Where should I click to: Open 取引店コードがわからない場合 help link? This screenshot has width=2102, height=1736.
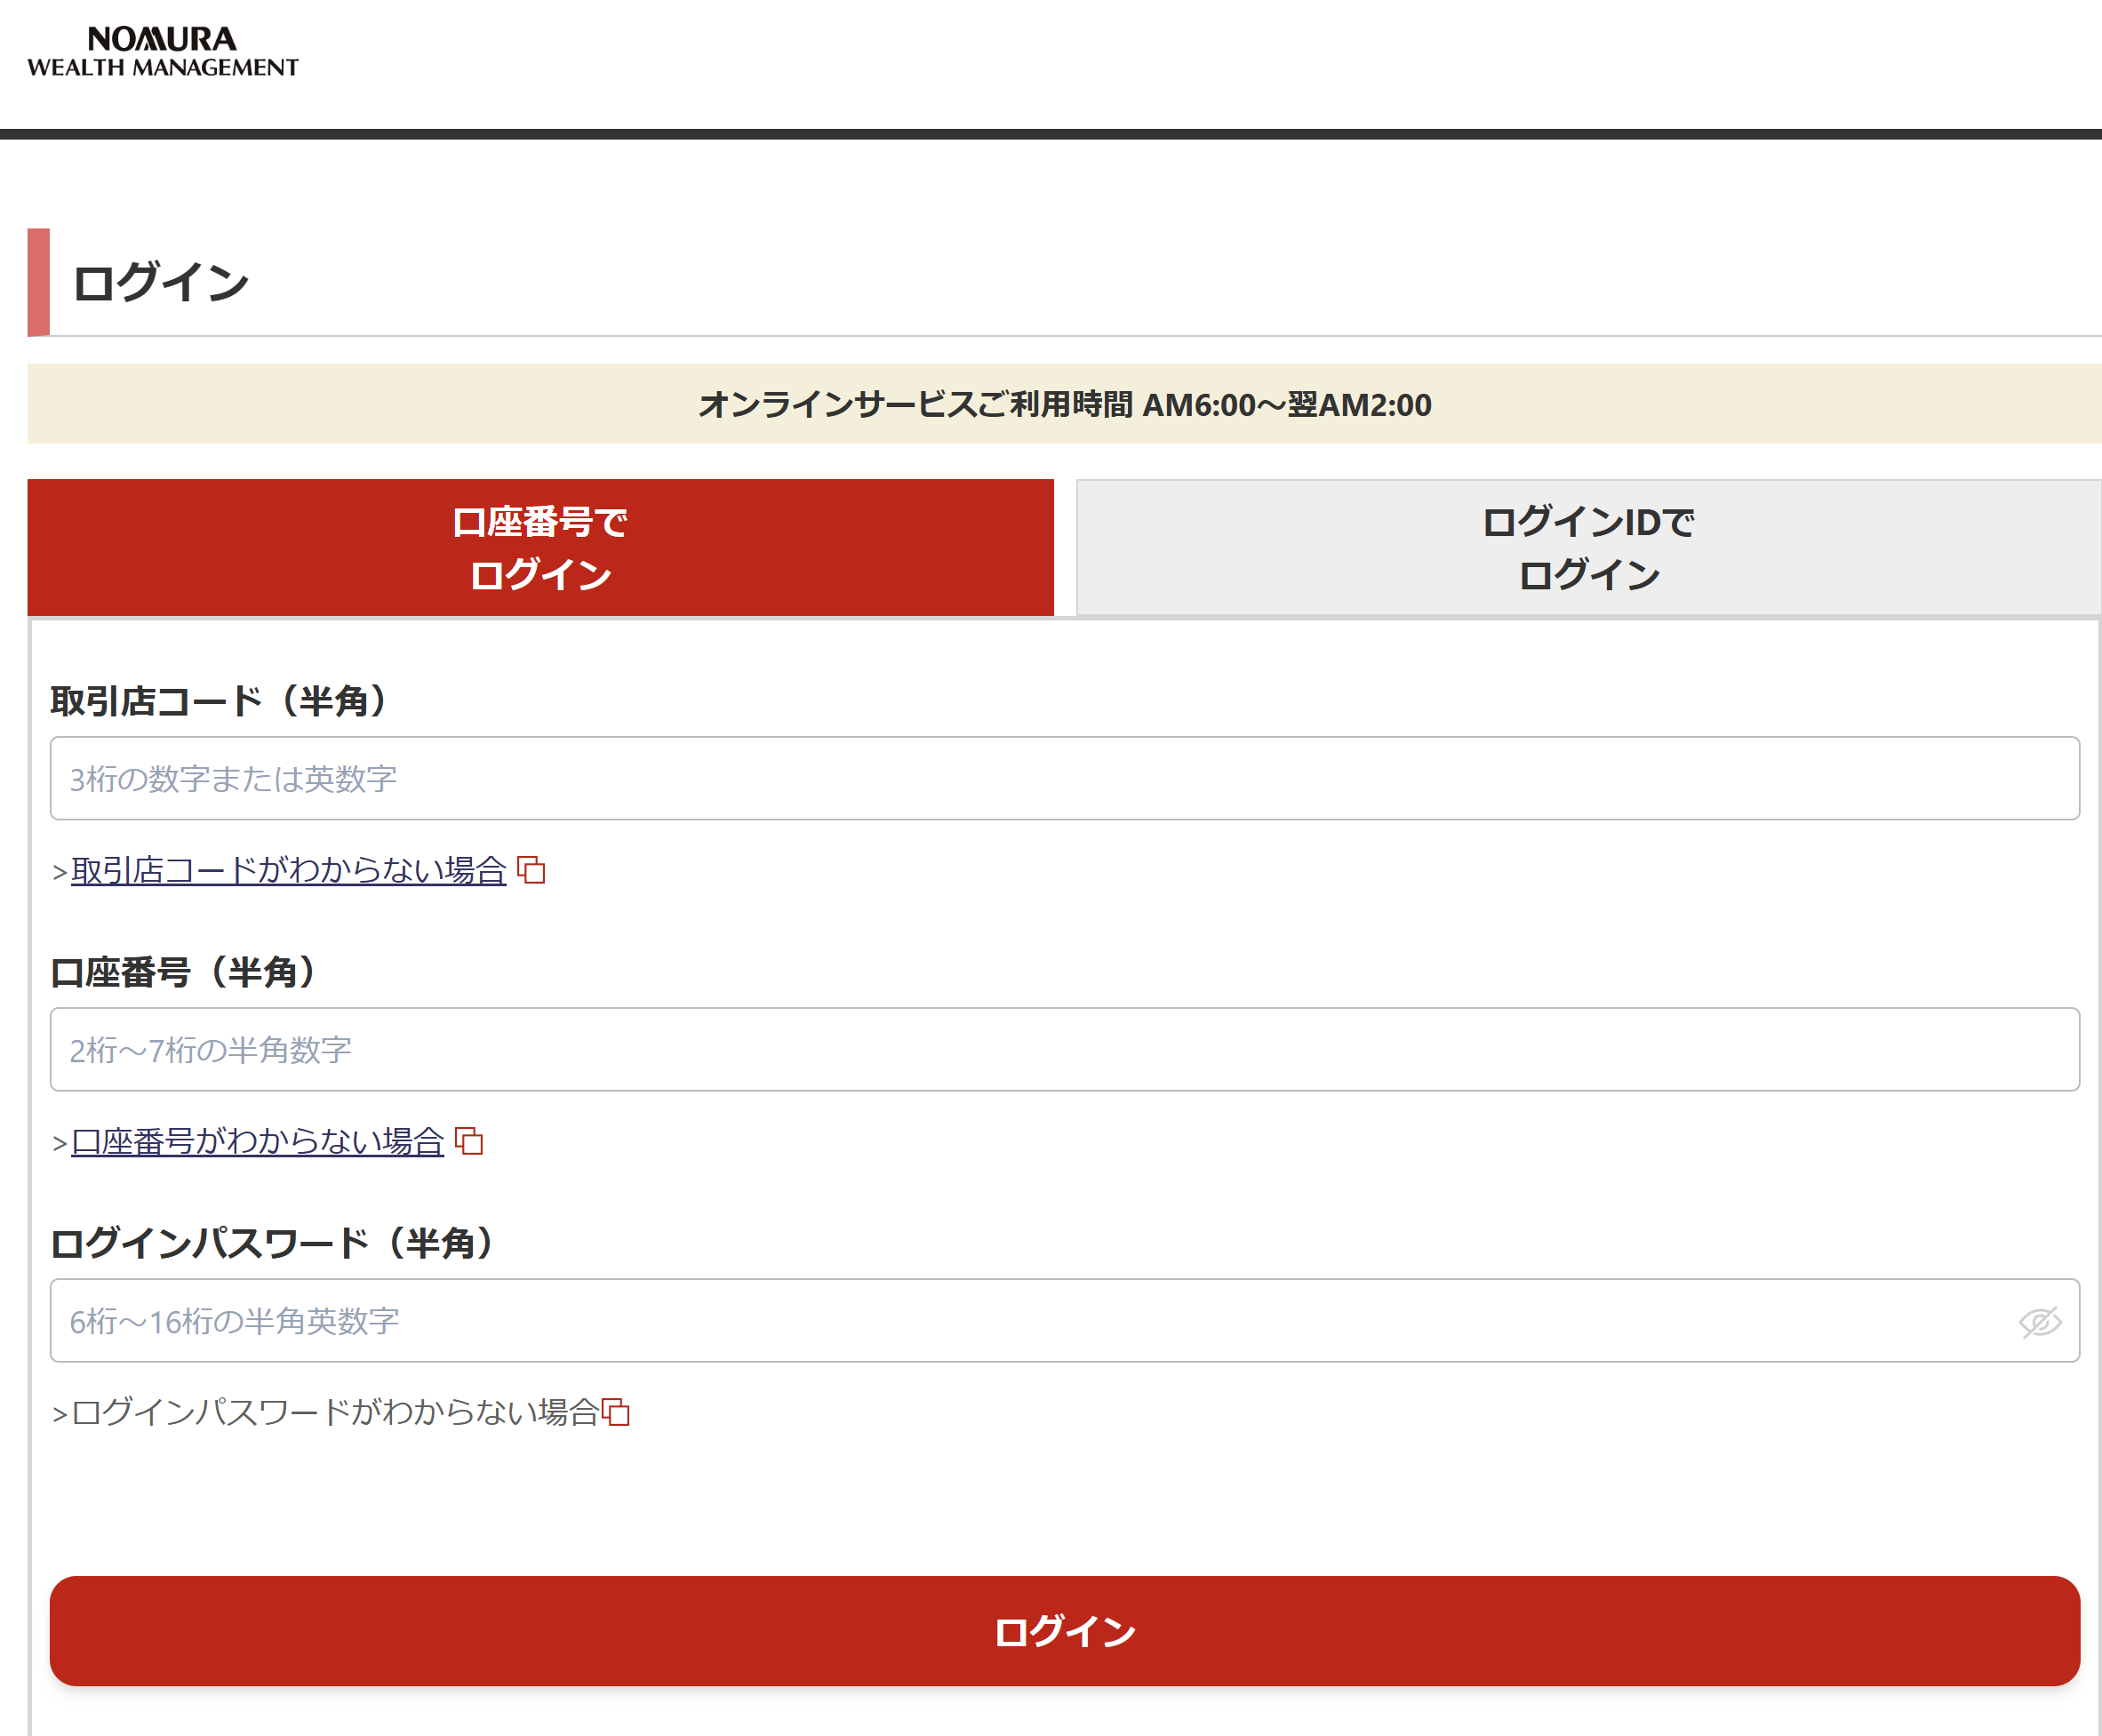pos(289,870)
